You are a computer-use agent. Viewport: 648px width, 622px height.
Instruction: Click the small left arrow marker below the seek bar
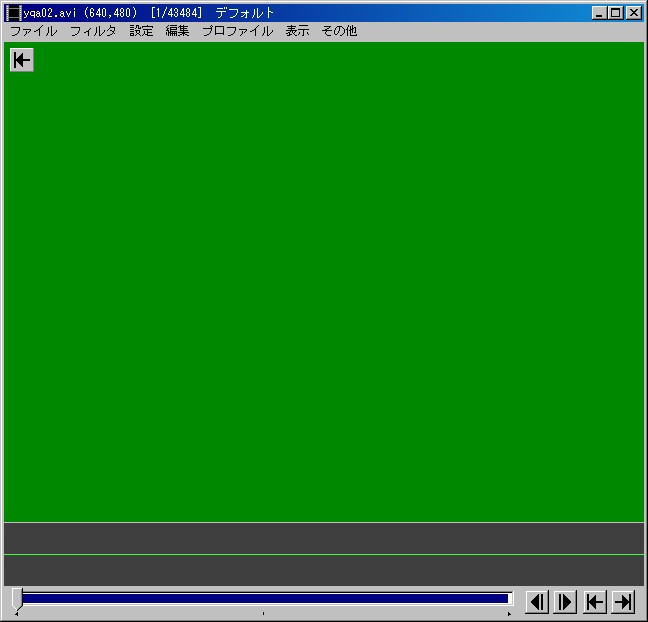tap(16, 614)
